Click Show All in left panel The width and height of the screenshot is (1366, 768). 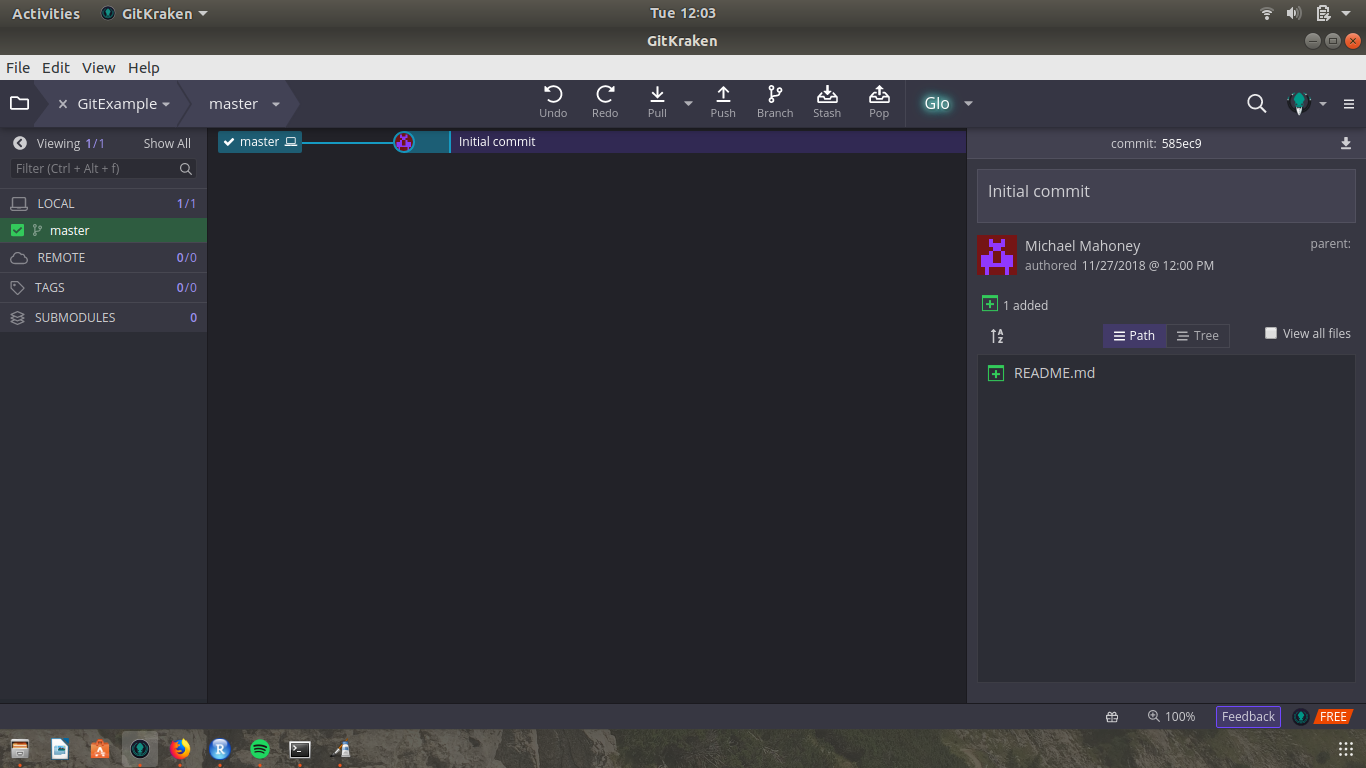pos(167,144)
